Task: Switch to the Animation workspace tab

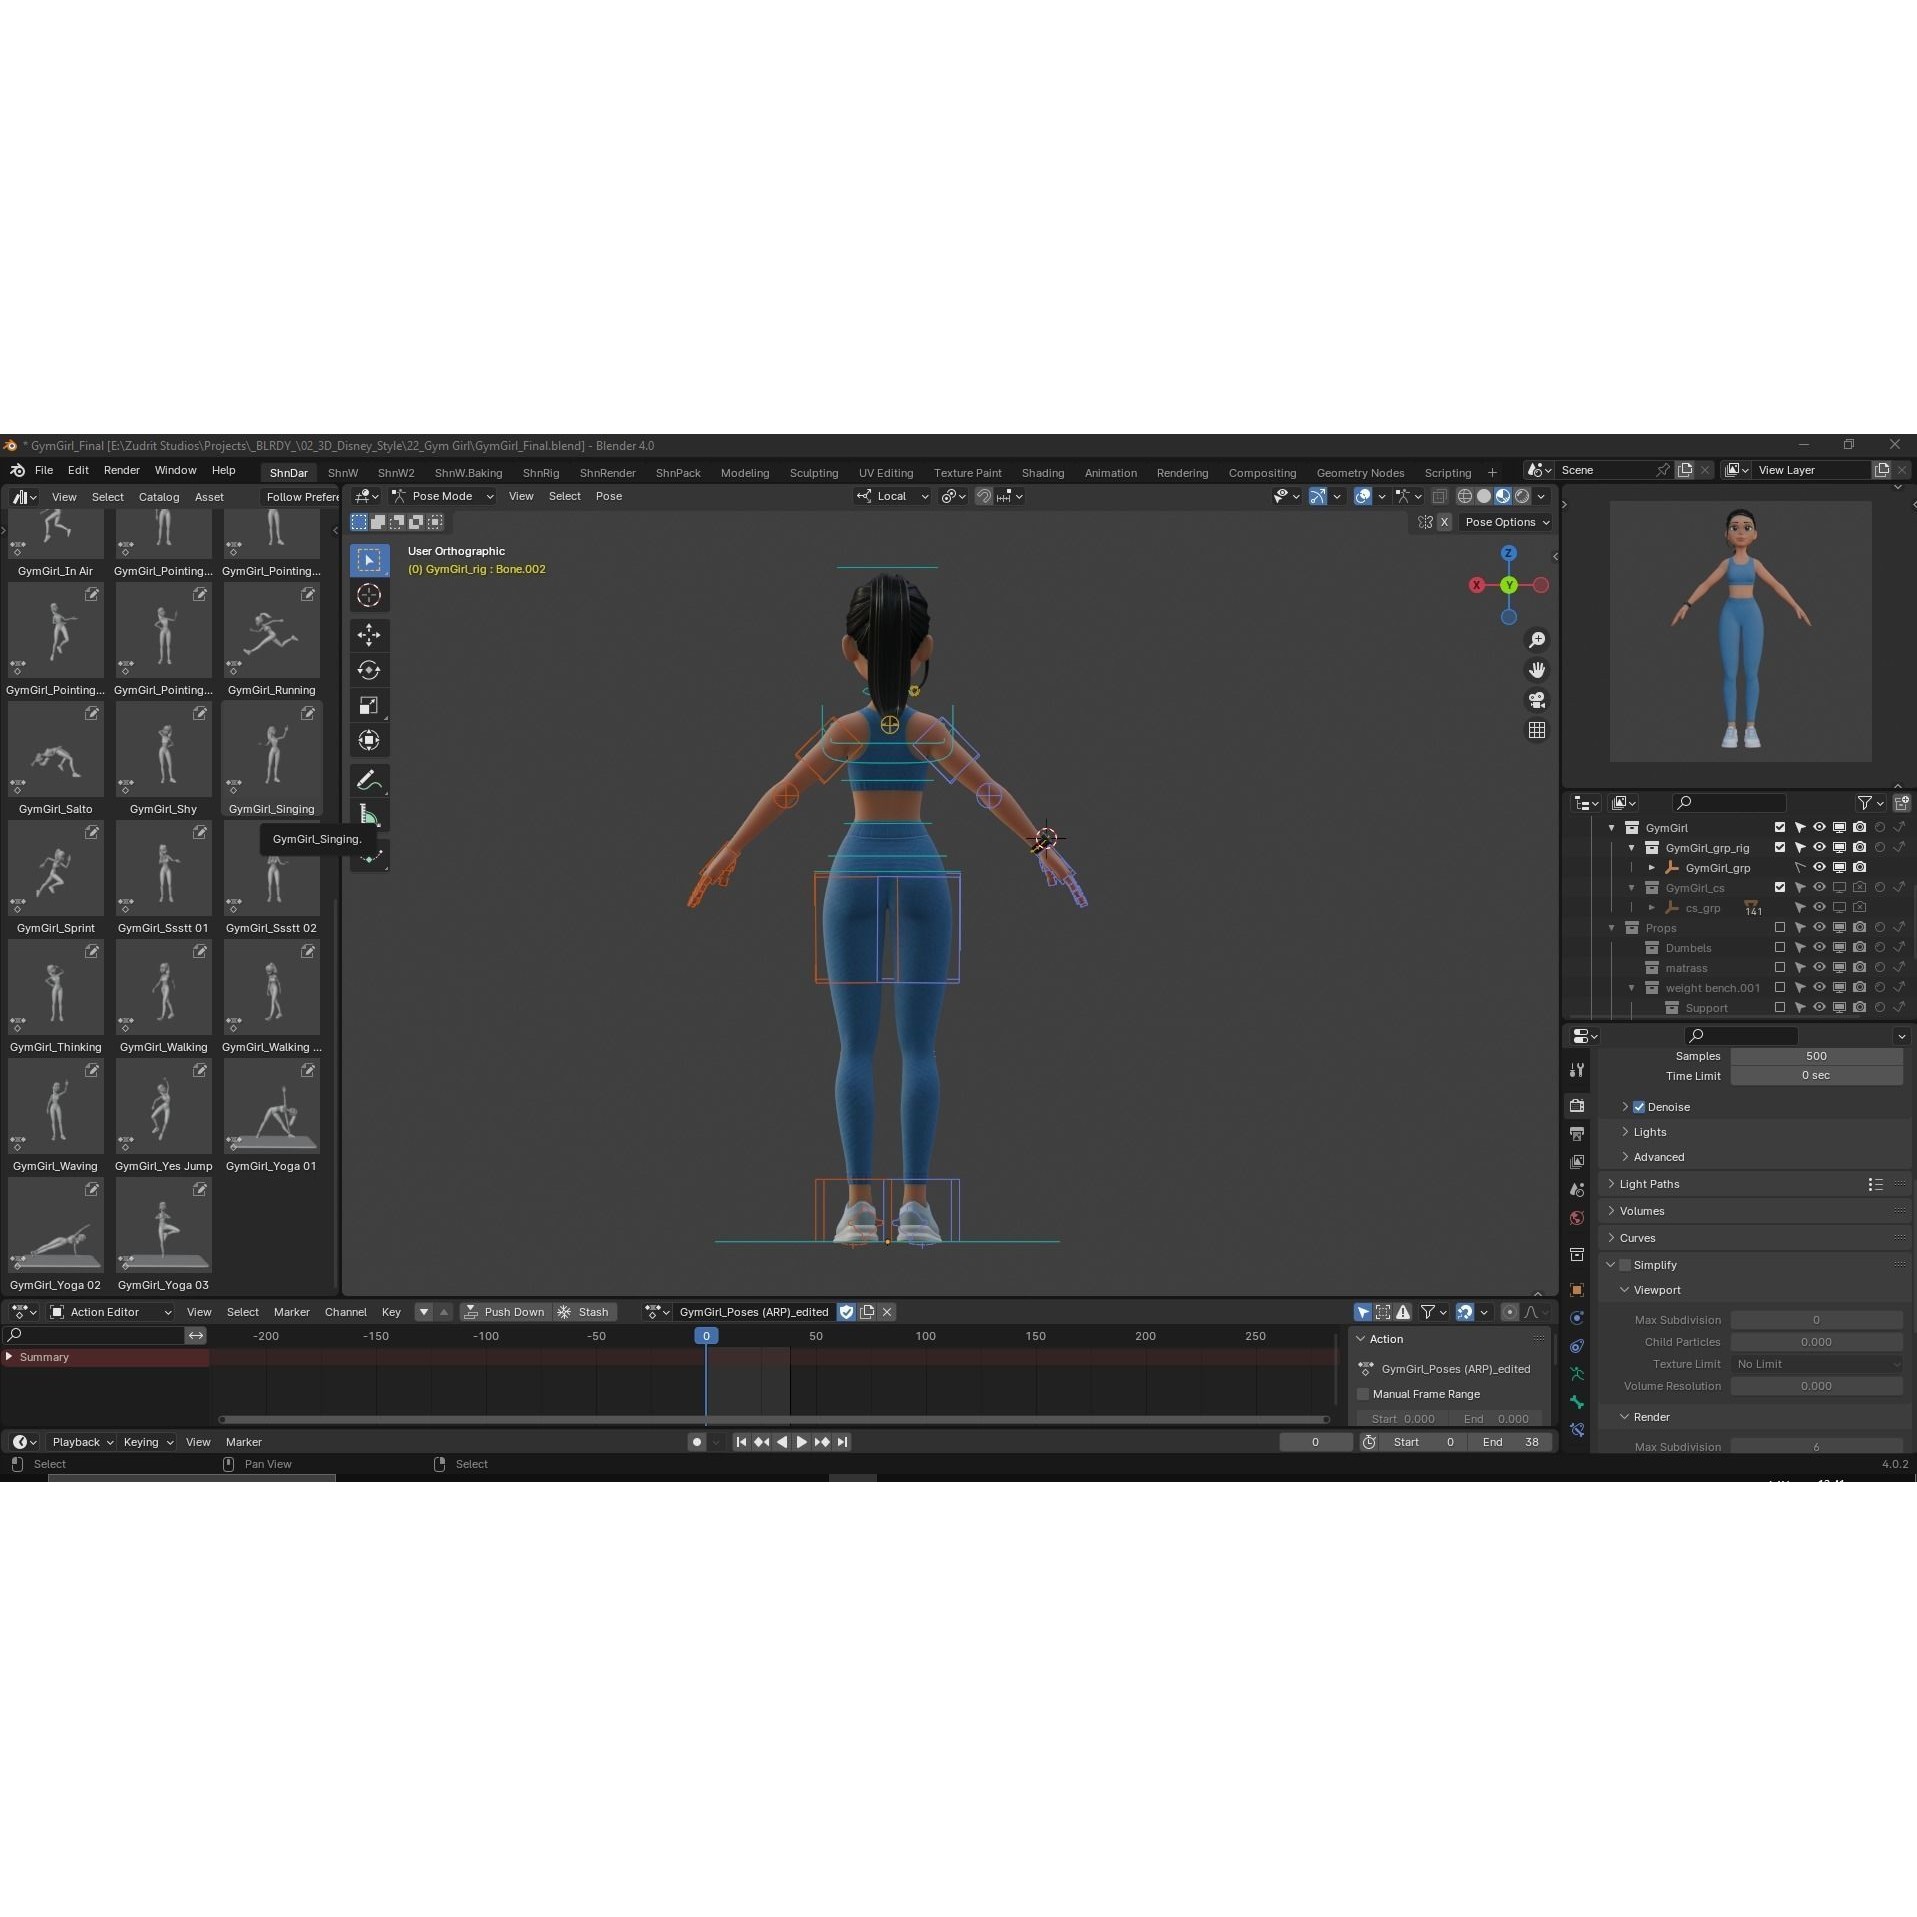Action: pyautogui.click(x=1110, y=472)
